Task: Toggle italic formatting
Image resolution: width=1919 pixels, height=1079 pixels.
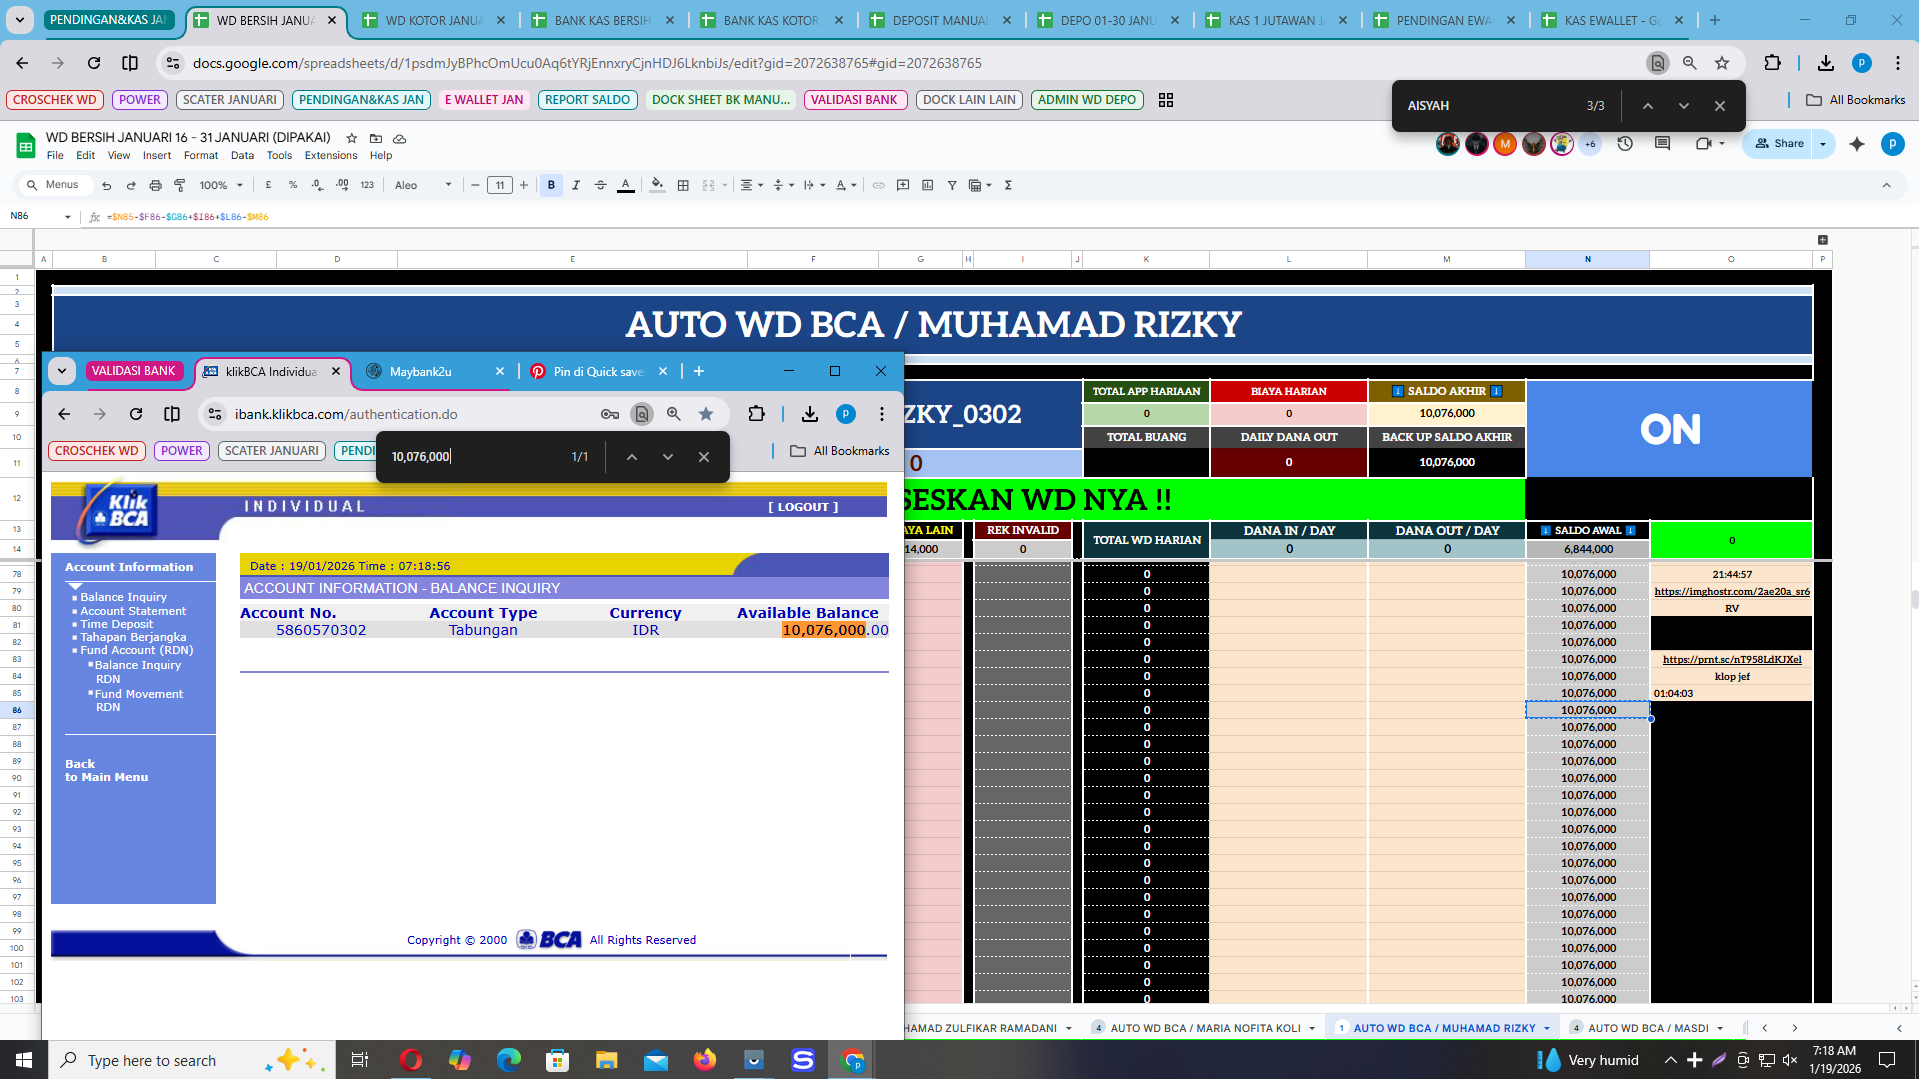Action: click(x=576, y=185)
